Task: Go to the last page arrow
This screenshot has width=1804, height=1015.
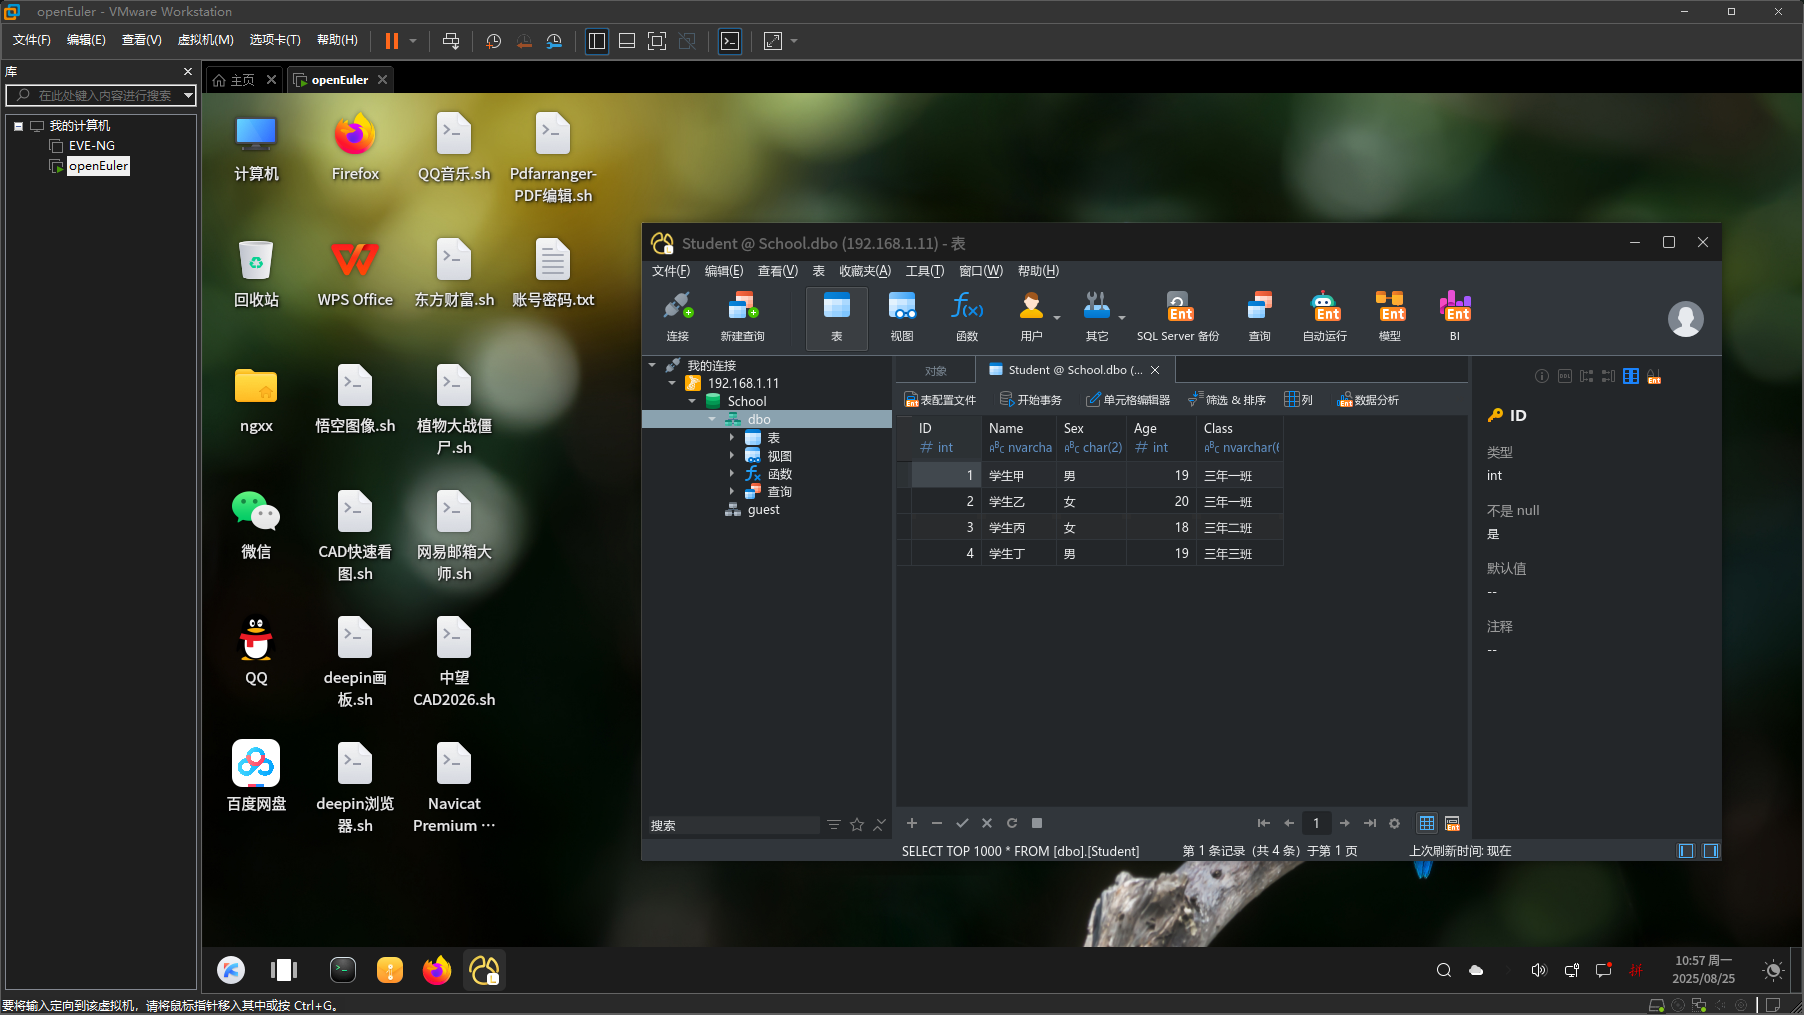Action: [x=1369, y=823]
